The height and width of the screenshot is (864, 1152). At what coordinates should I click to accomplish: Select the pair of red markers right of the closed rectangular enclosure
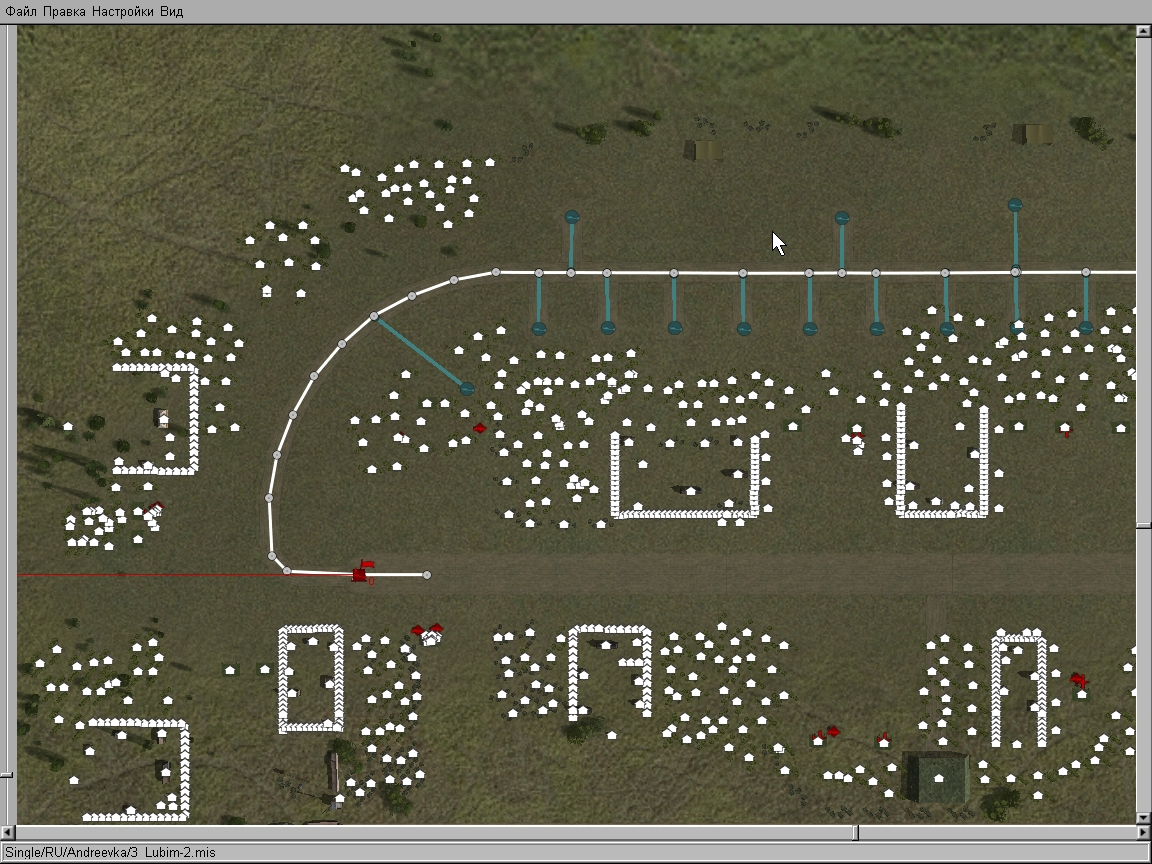pyautogui.click(x=428, y=630)
